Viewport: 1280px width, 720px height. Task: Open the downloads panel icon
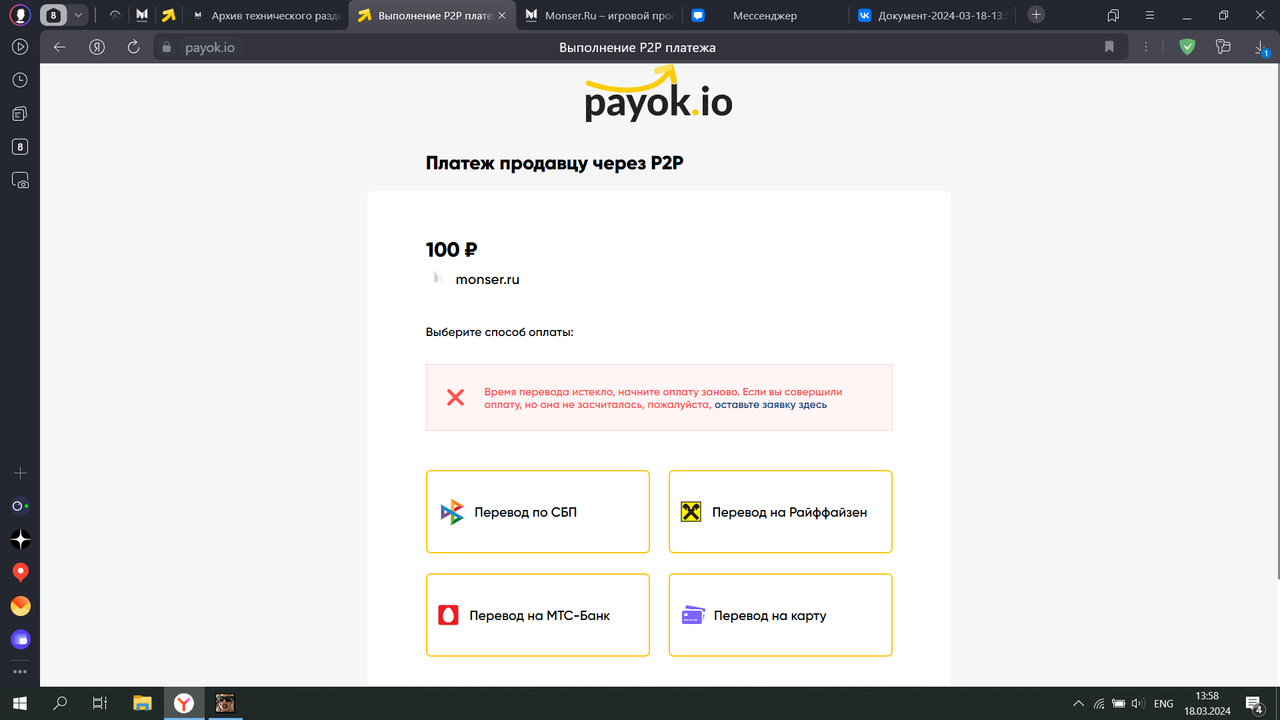coord(1261,47)
